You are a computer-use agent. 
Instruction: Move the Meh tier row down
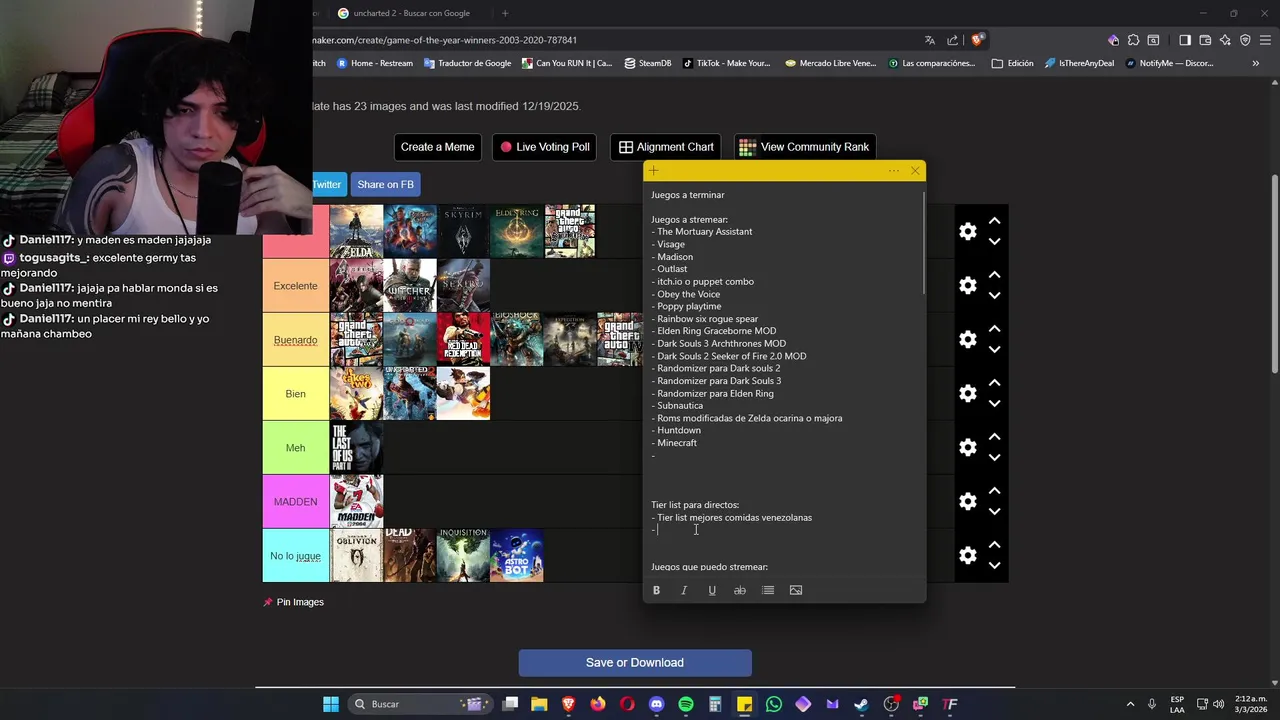point(995,458)
